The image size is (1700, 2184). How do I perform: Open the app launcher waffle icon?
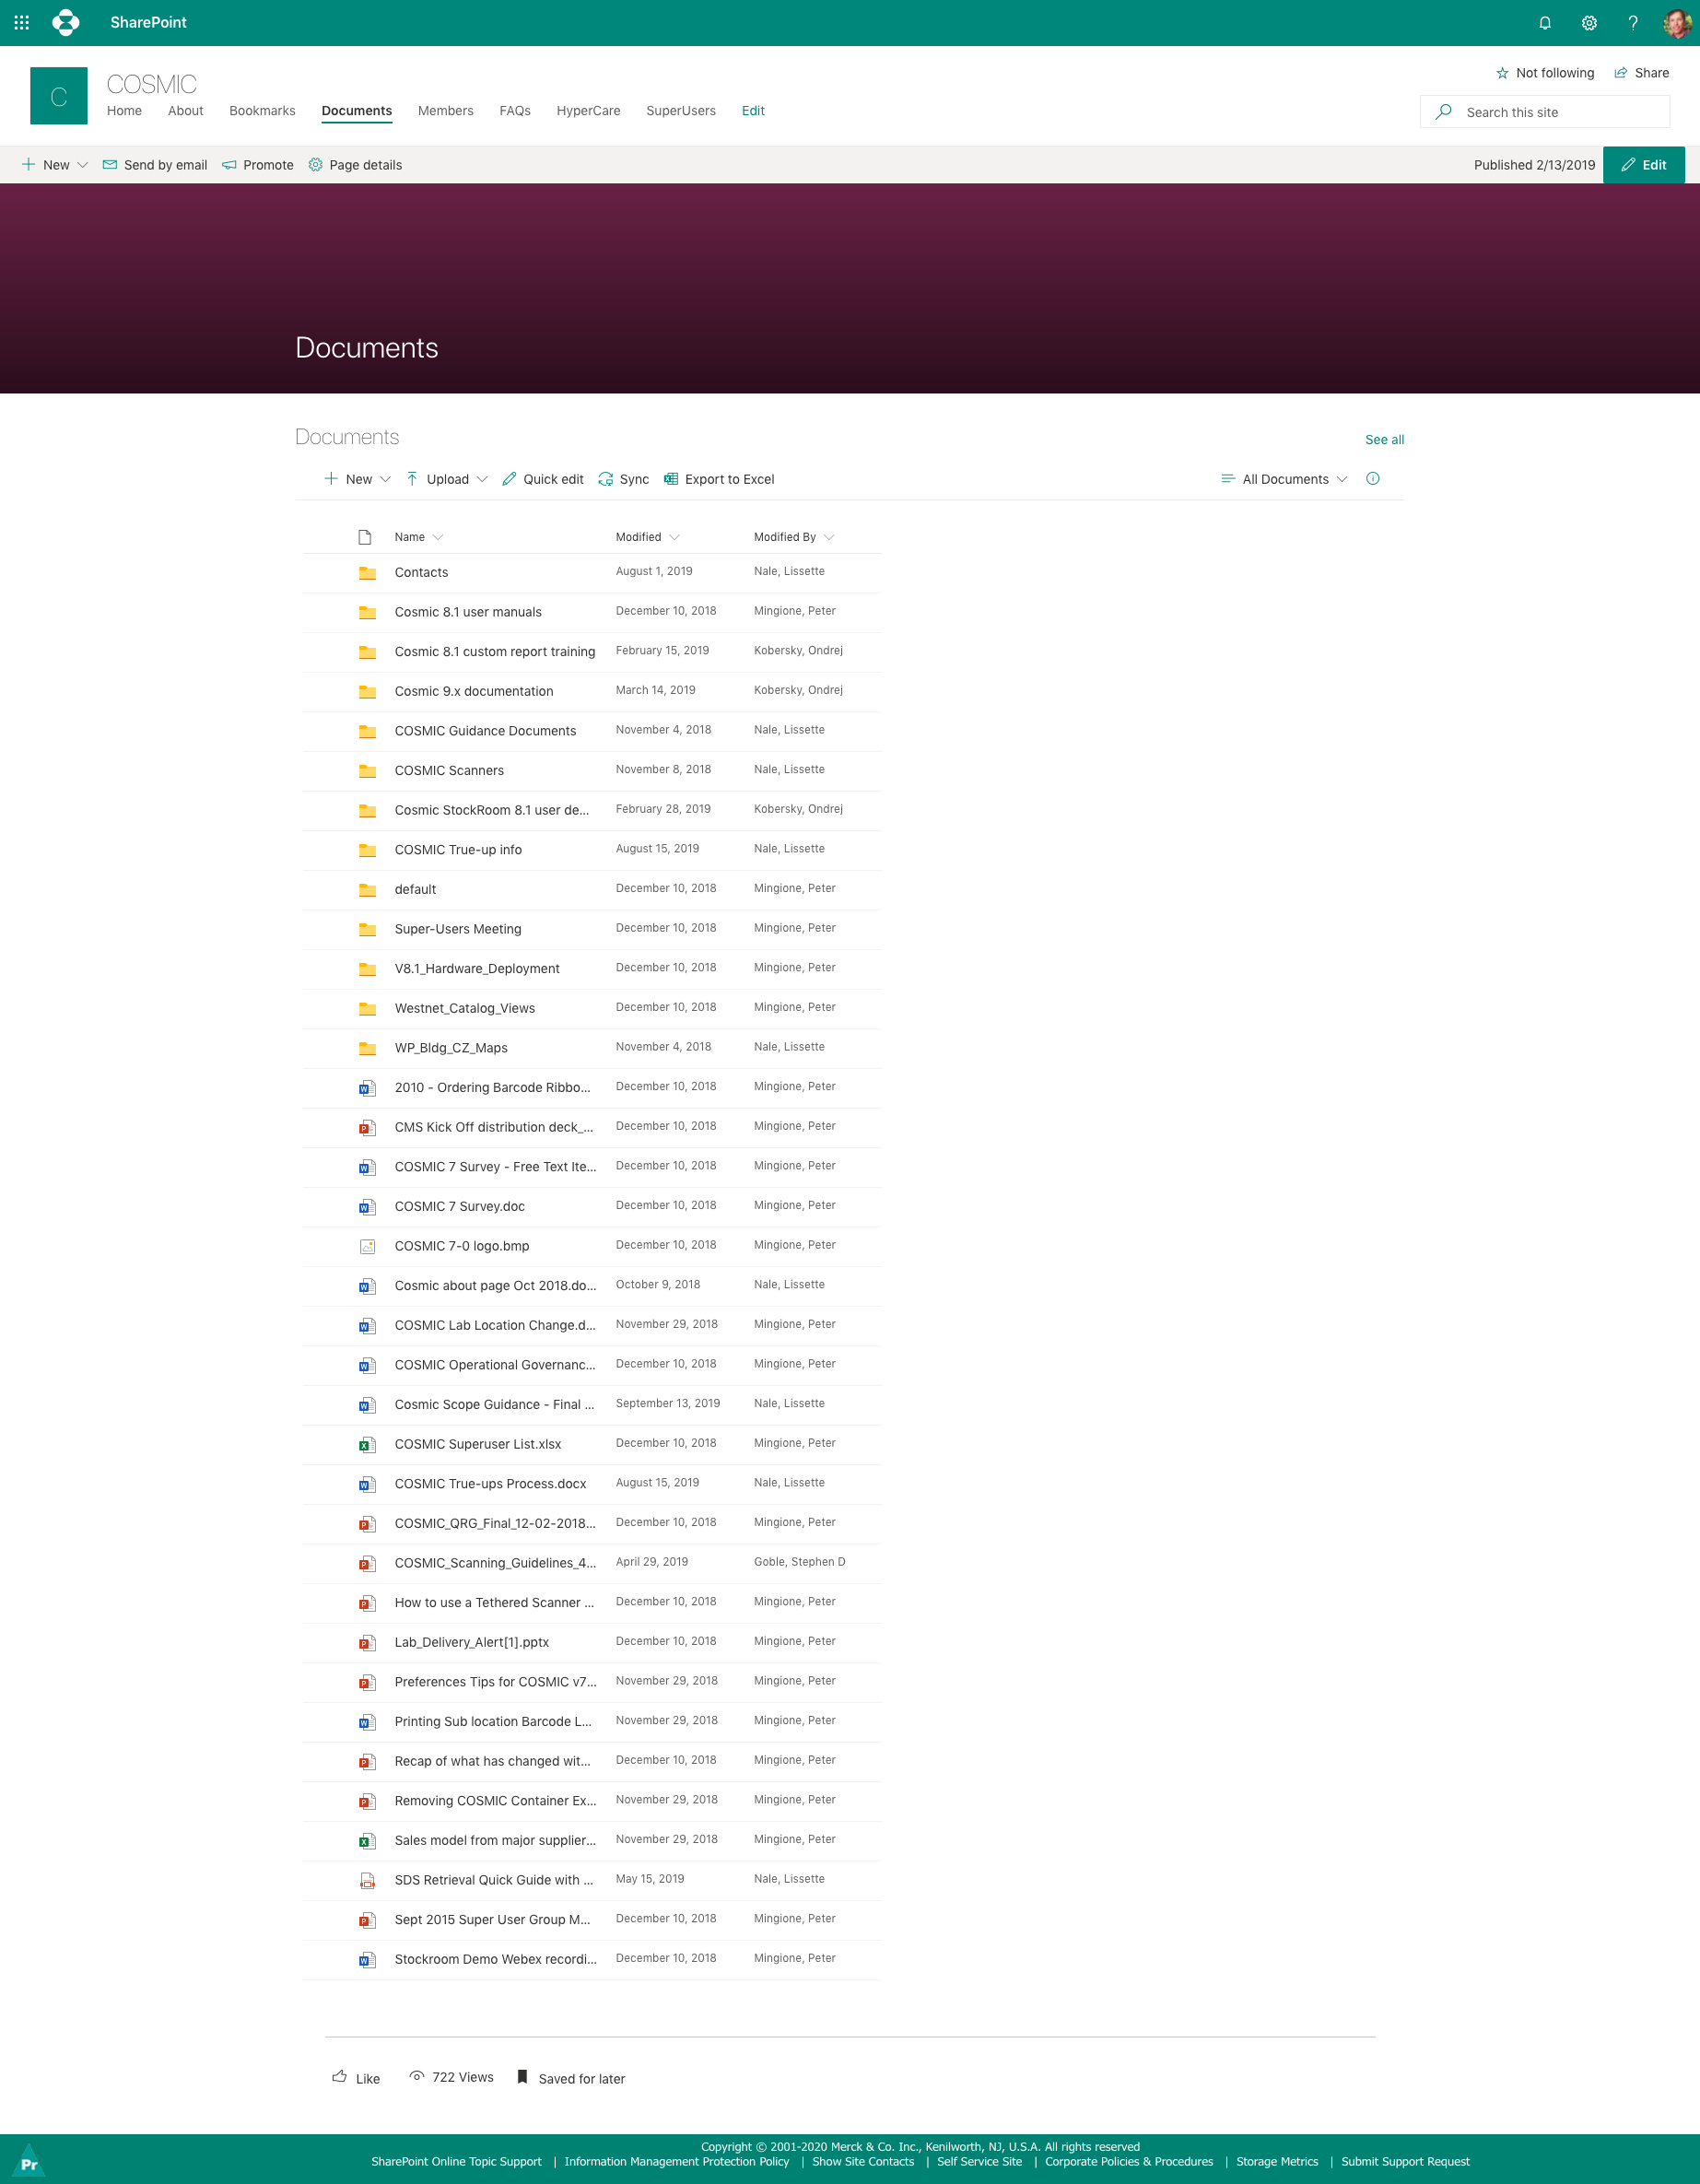tap(22, 22)
